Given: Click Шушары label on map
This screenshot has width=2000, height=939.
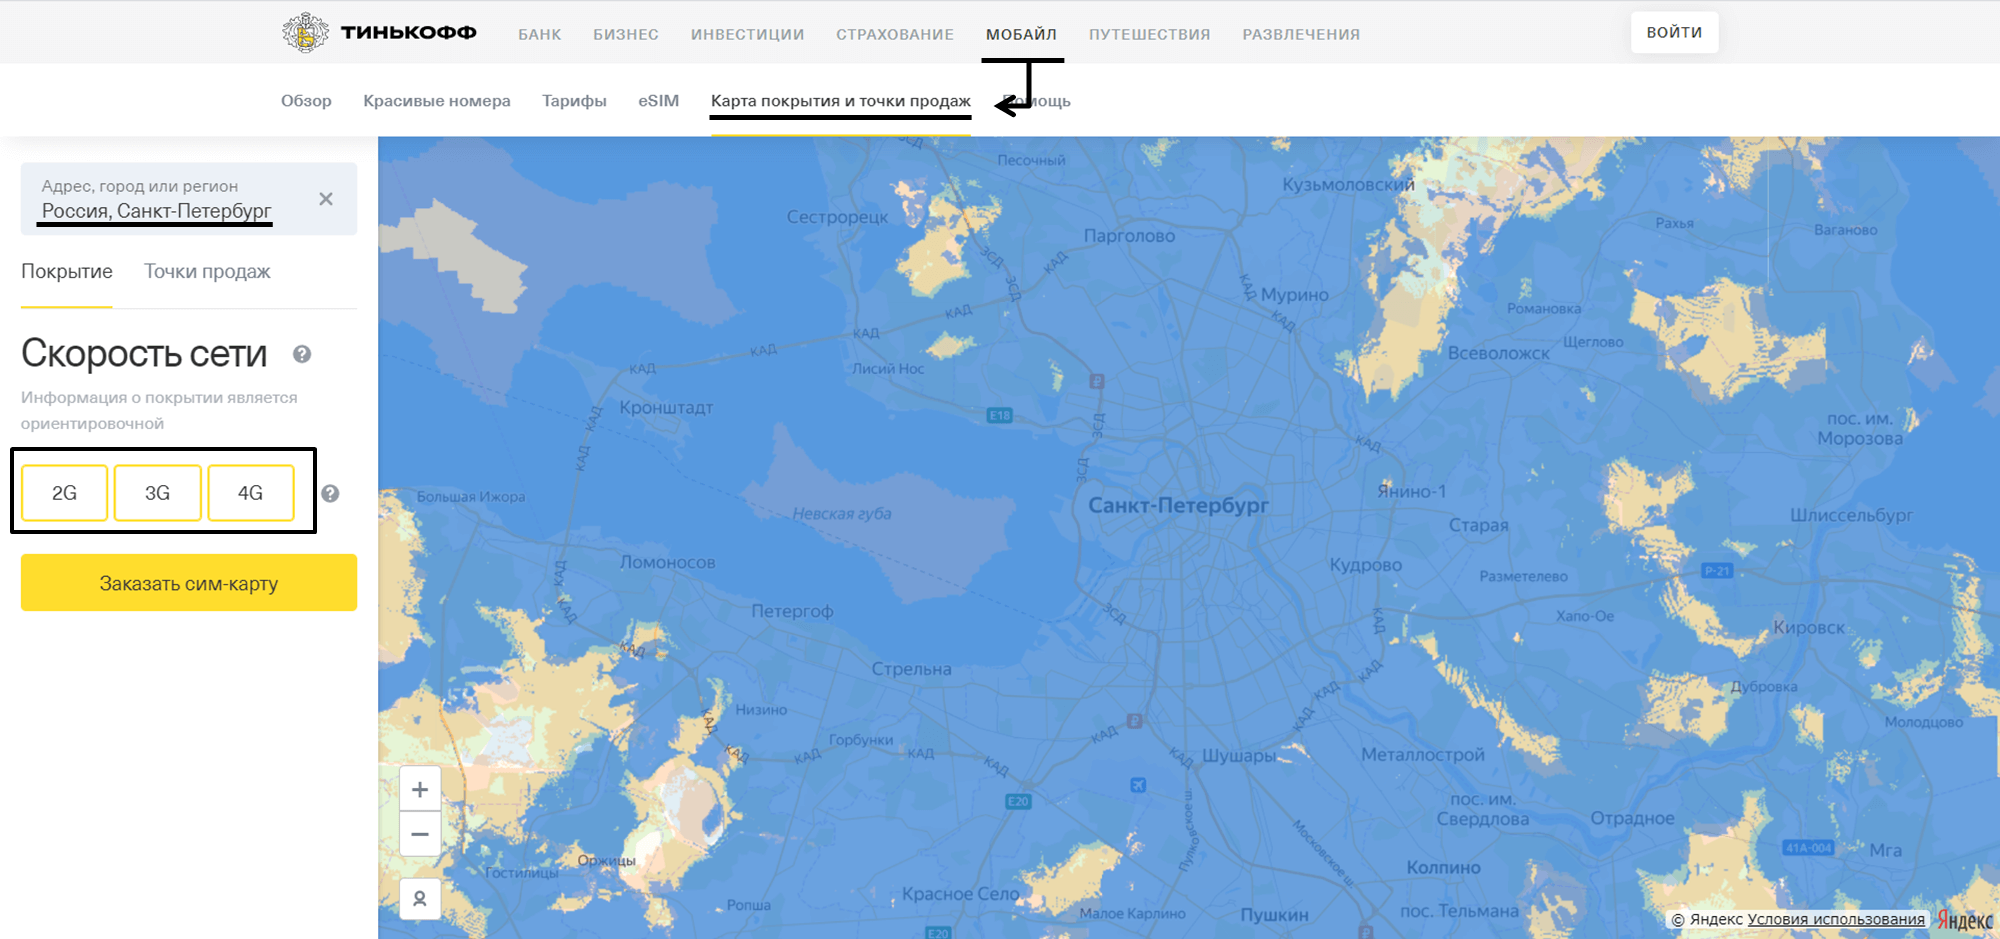Looking at the screenshot, I should 1238,756.
